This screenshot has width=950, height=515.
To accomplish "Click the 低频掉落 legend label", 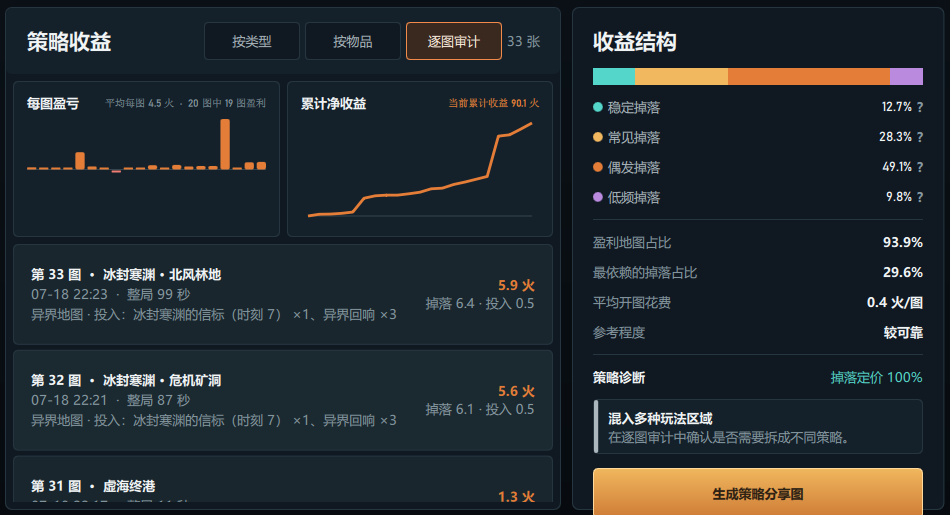I will (634, 198).
